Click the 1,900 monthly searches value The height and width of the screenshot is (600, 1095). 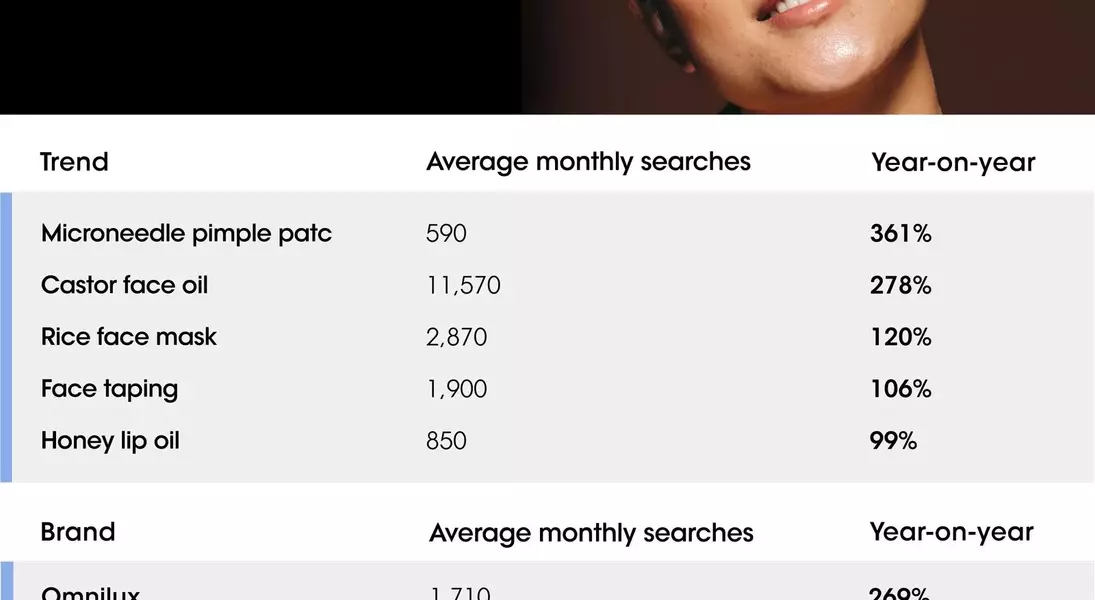[457, 388]
